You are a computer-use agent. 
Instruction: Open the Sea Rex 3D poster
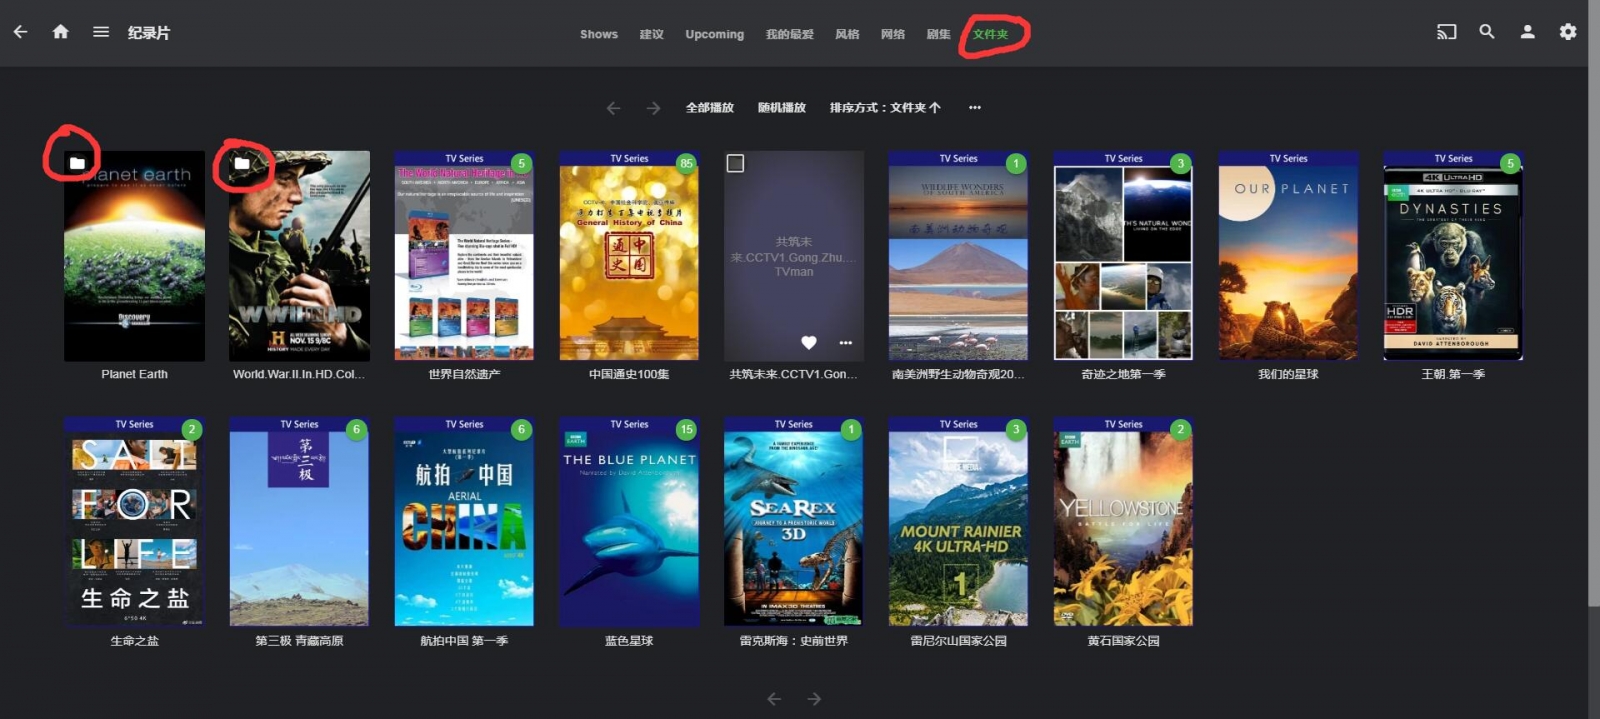(794, 522)
